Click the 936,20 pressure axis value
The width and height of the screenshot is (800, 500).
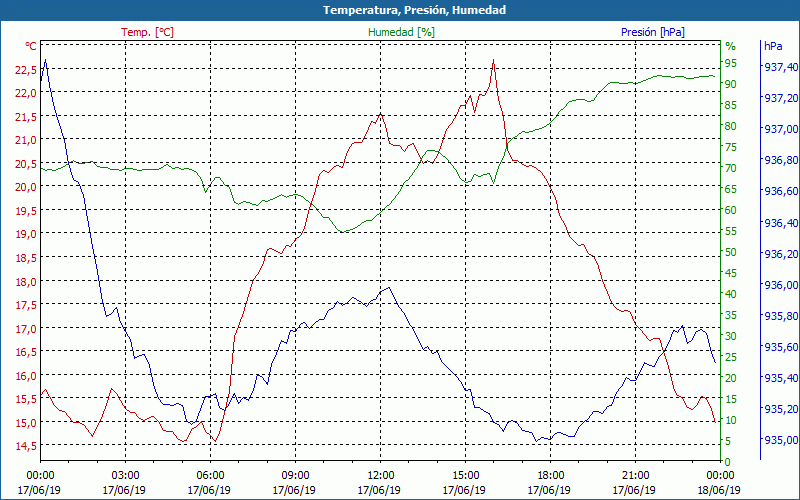coord(779,254)
